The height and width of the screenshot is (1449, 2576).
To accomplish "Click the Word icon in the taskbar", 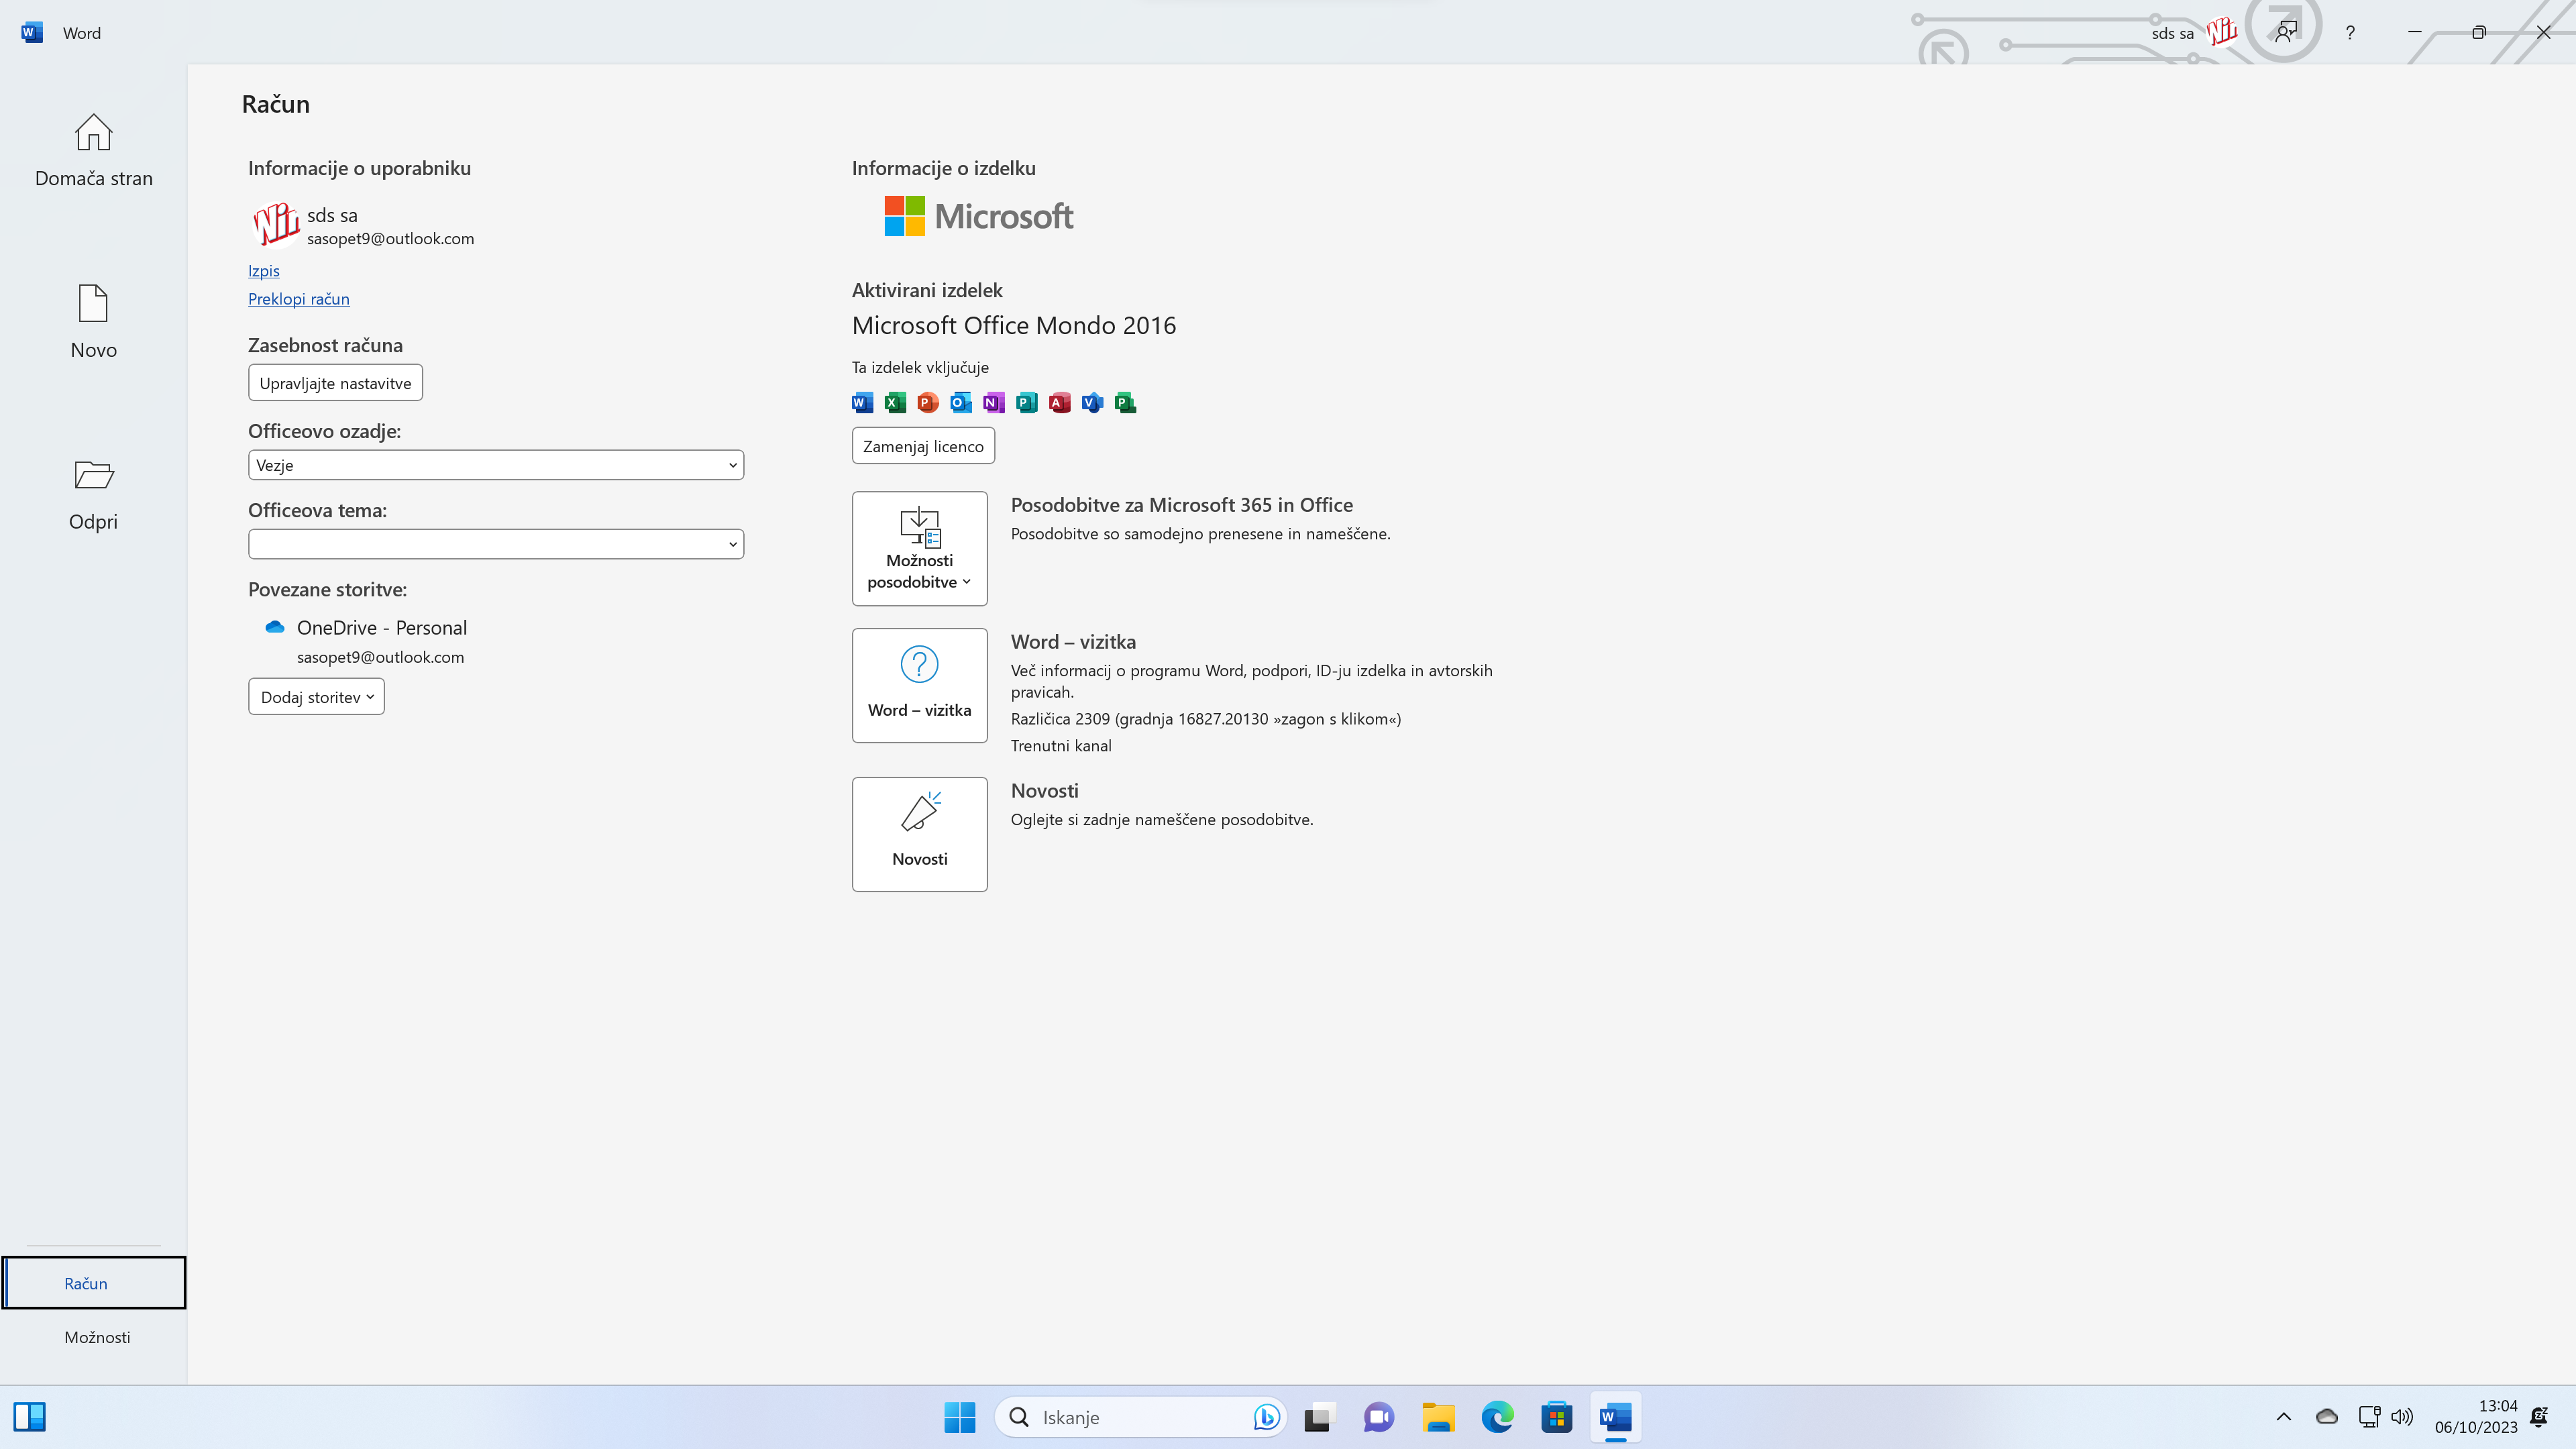I will pos(1616,1417).
